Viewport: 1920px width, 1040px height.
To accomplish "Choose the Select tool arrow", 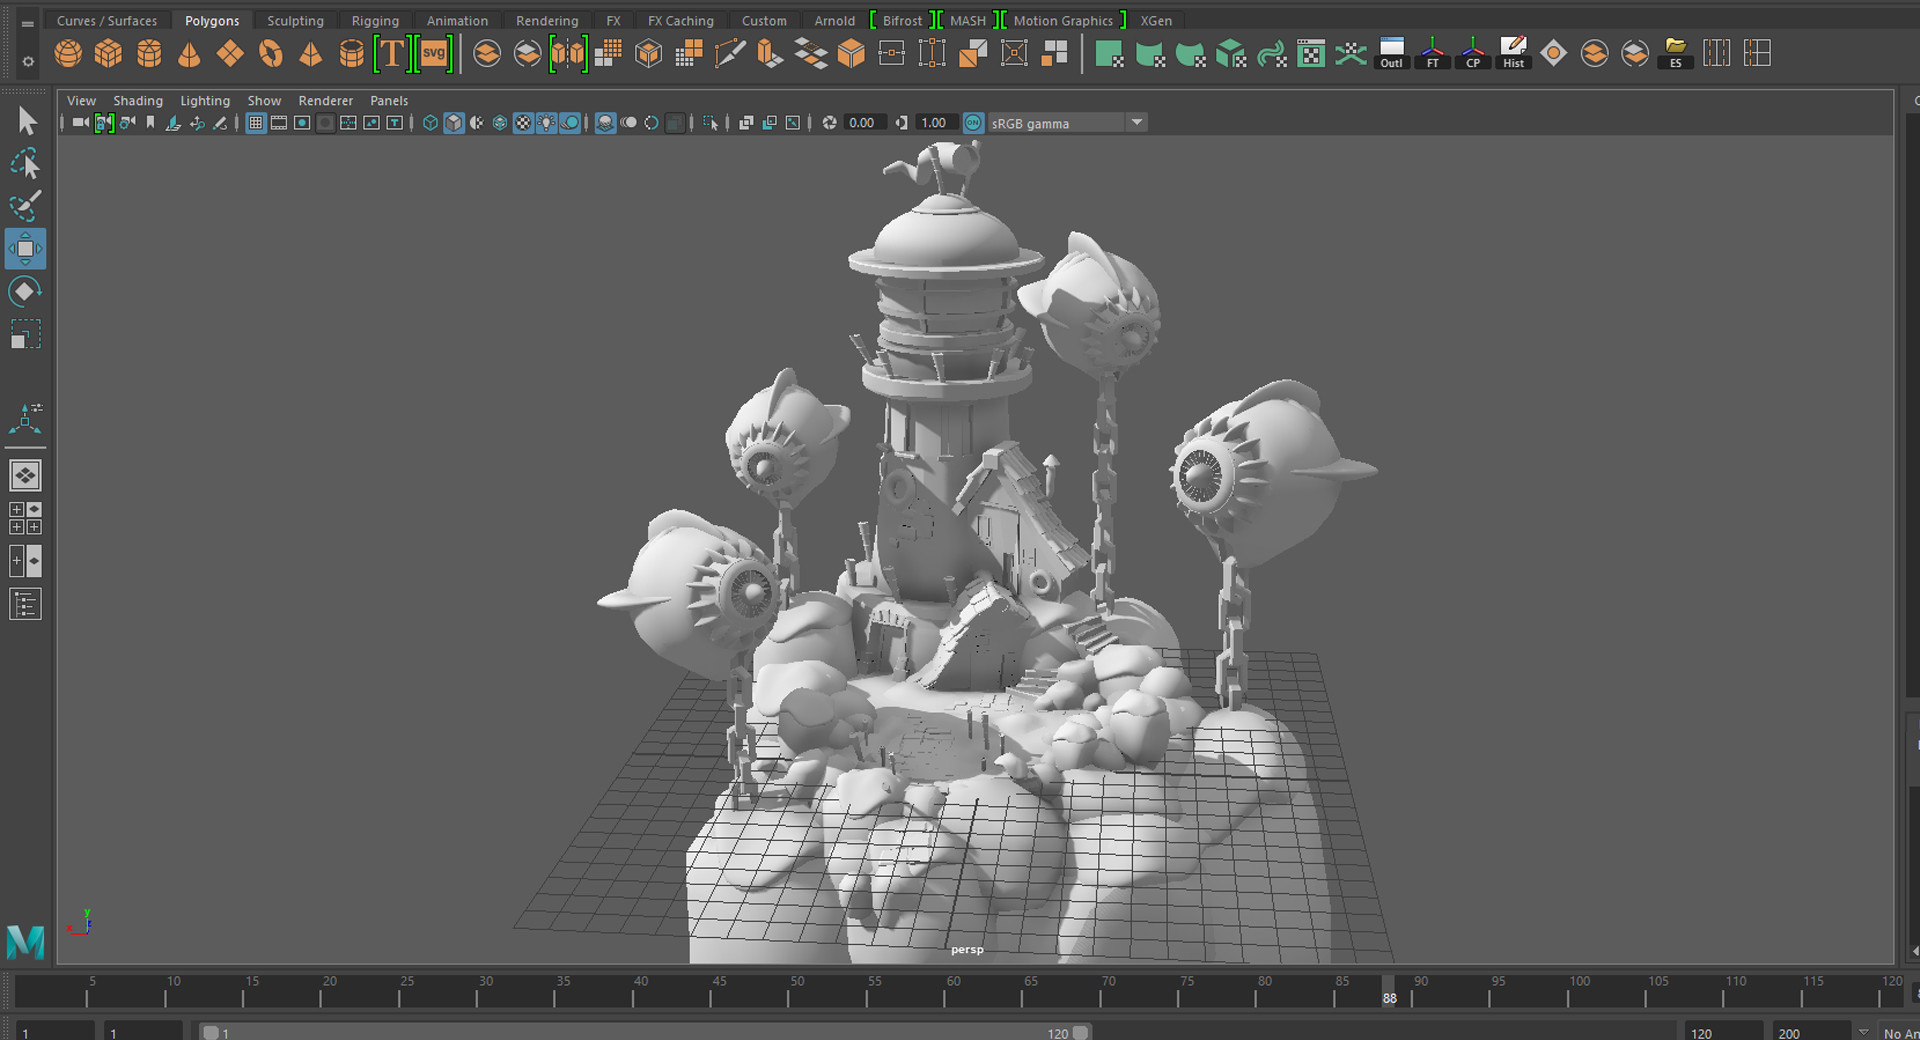I will coord(26,121).
